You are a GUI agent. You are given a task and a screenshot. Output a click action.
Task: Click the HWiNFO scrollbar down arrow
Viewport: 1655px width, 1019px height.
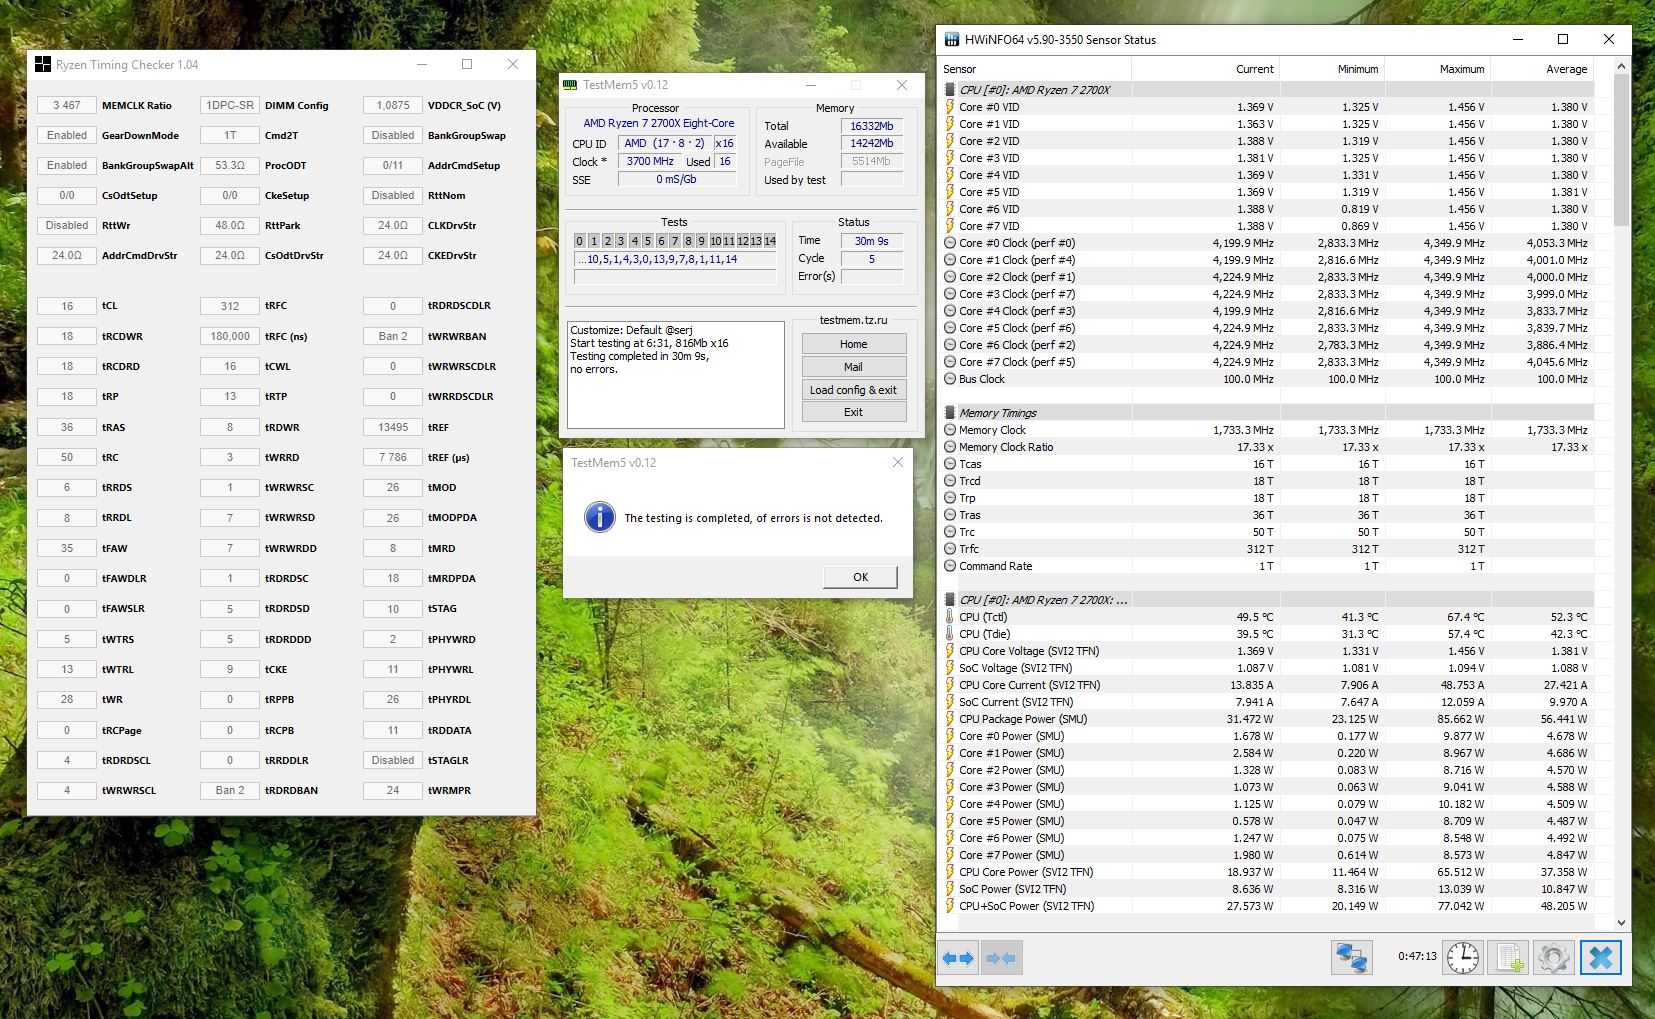point(1621,923)
